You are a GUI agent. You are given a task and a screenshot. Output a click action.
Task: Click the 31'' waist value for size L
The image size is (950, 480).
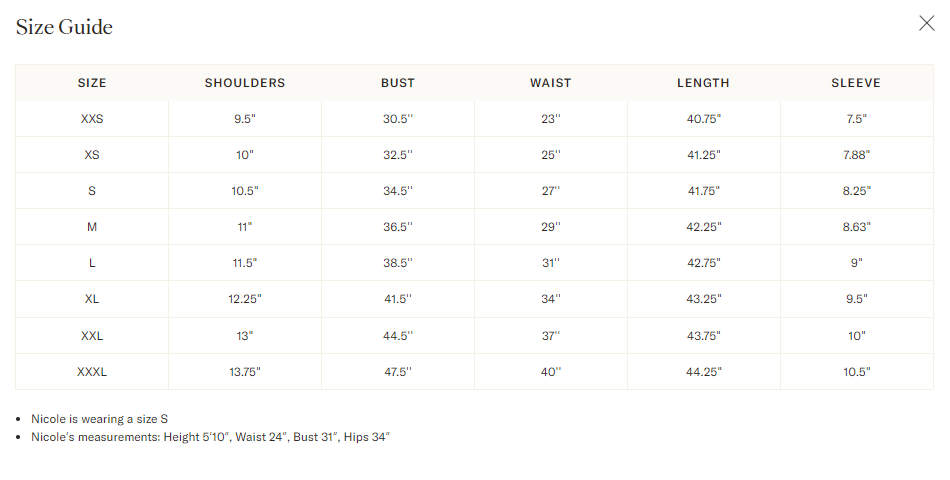pyautogui.click(x=551, y=263)
